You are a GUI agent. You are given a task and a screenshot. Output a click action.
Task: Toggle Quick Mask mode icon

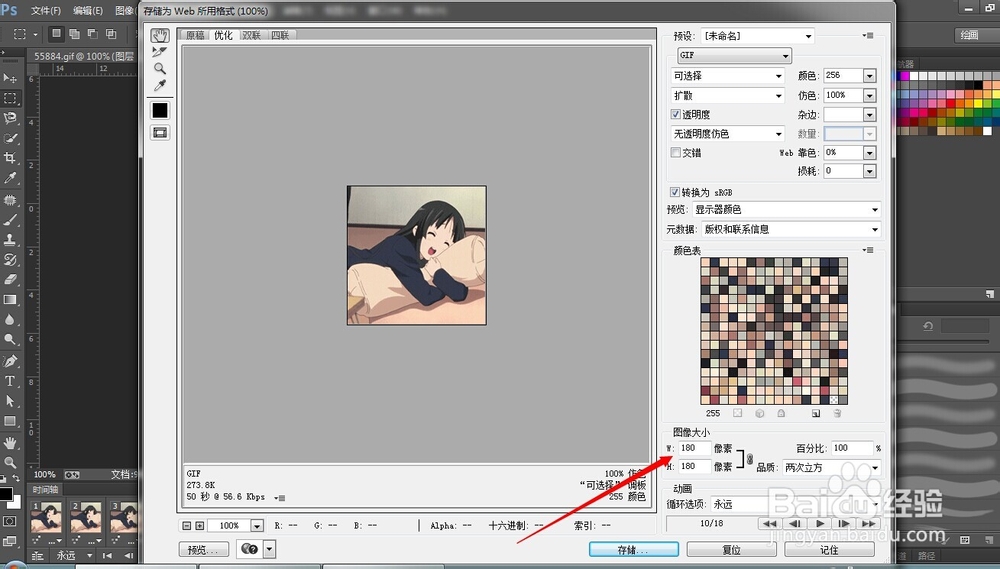[10, 521]
